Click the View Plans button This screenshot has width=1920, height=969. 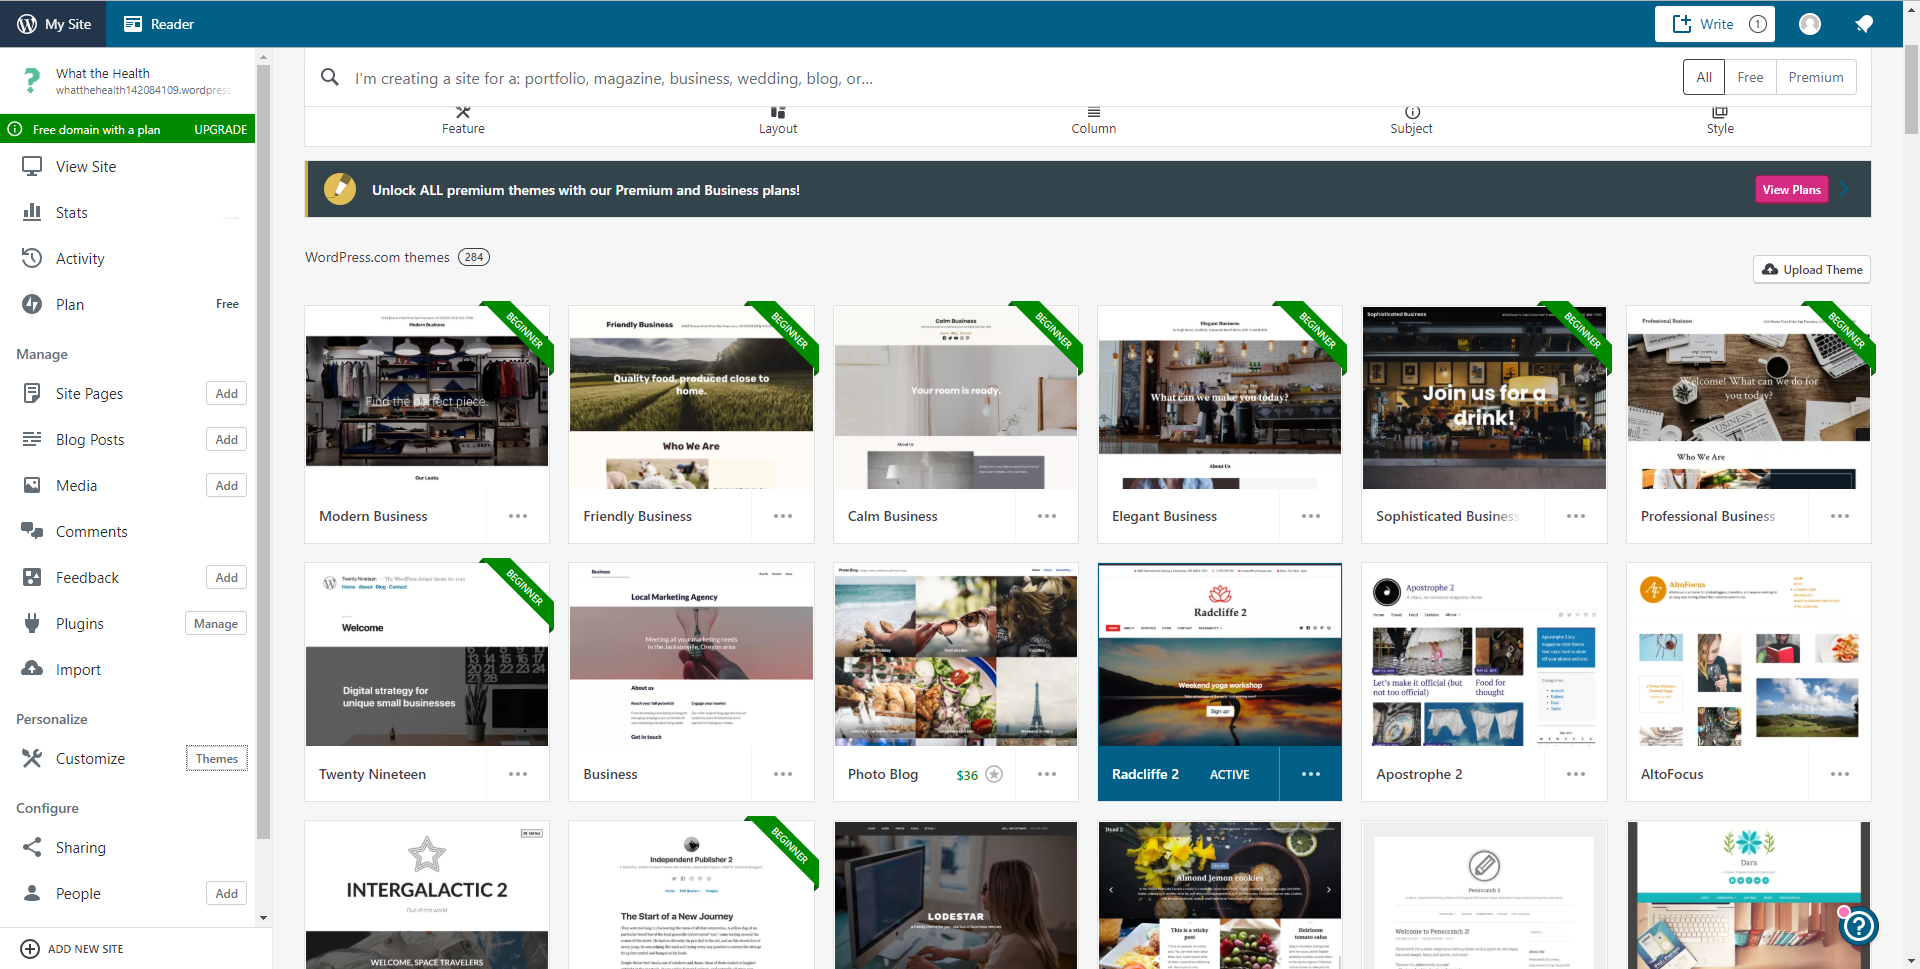point(1791,190)
